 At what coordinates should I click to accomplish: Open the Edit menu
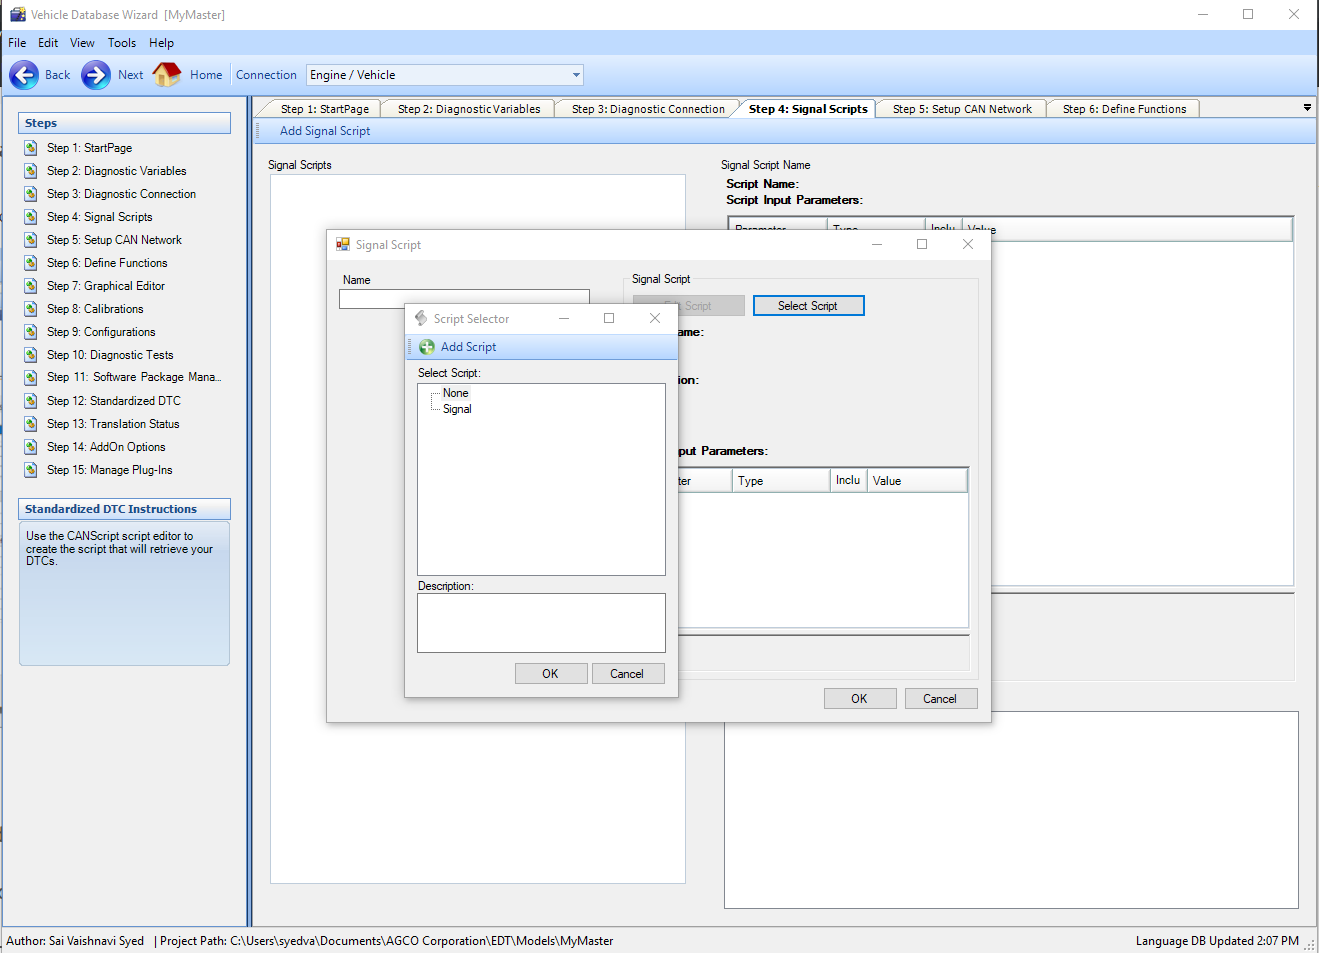48,43
